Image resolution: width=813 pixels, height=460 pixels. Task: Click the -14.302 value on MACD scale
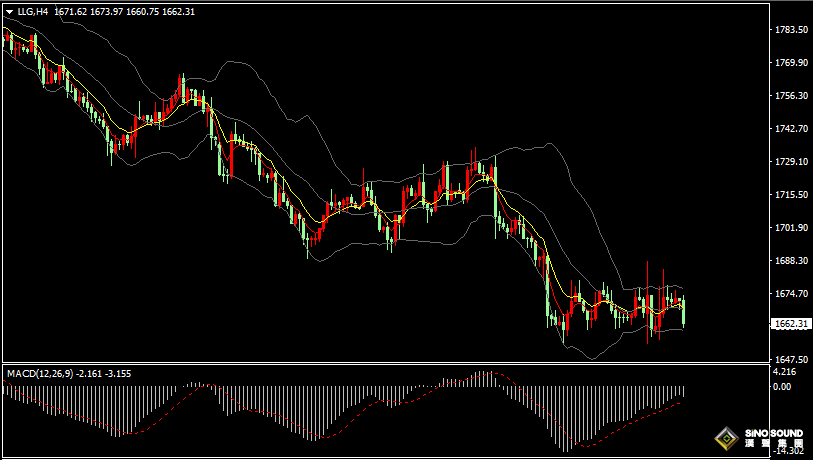point(788,451)
